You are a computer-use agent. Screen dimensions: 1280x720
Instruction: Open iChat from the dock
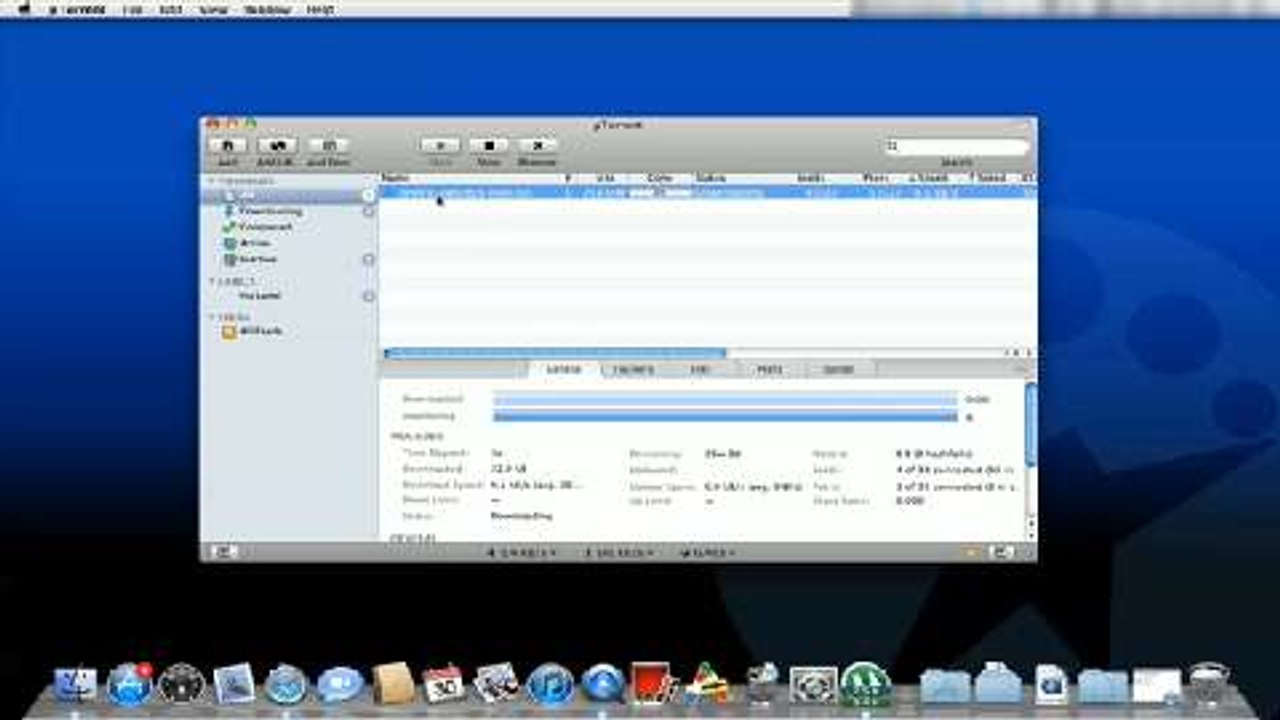[x=340, y=684]
